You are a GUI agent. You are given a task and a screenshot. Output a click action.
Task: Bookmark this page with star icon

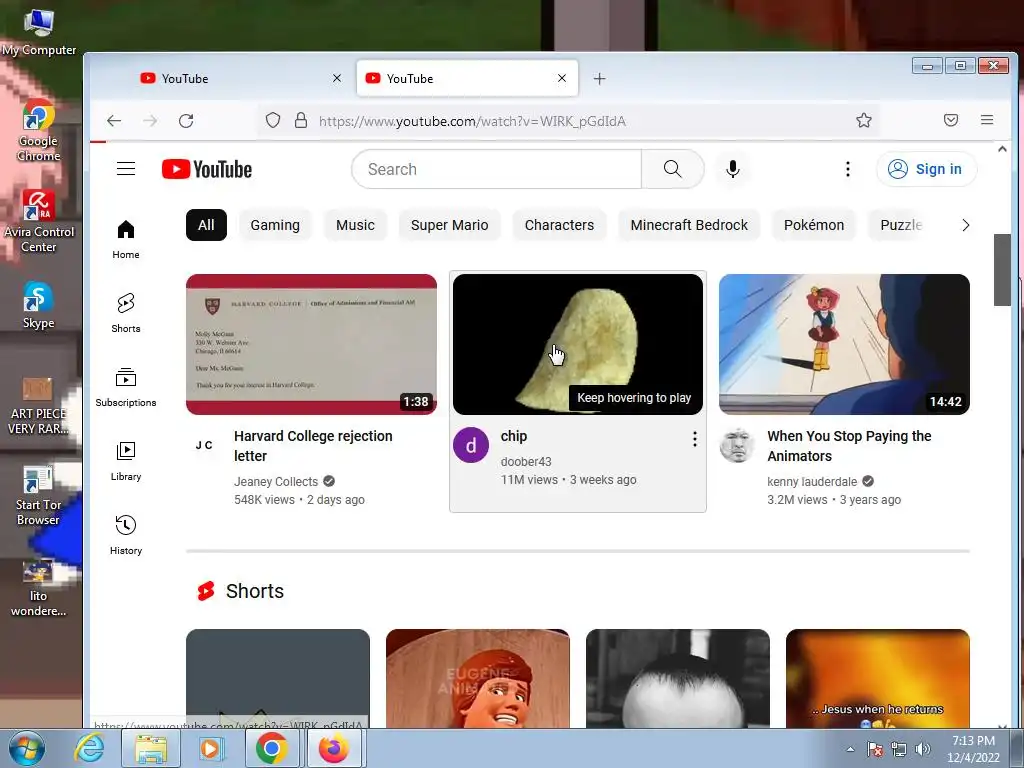pos(864,120)
